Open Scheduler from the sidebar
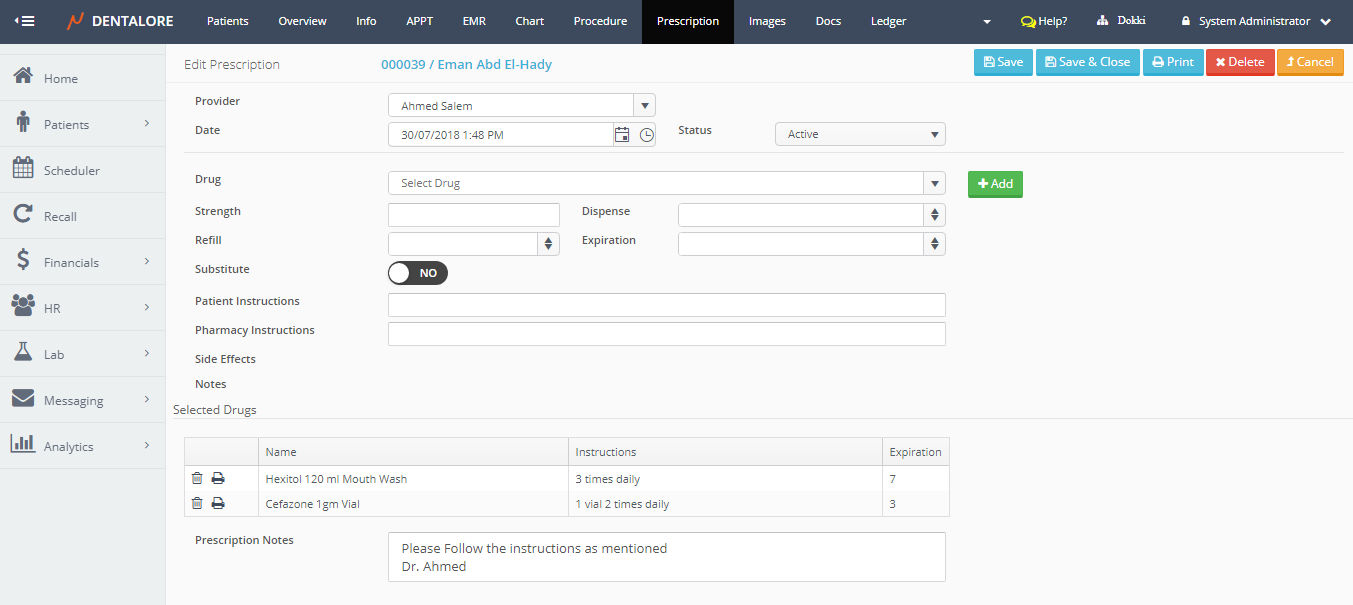Viewport: 1353px width, 605px height. (71, 170)
